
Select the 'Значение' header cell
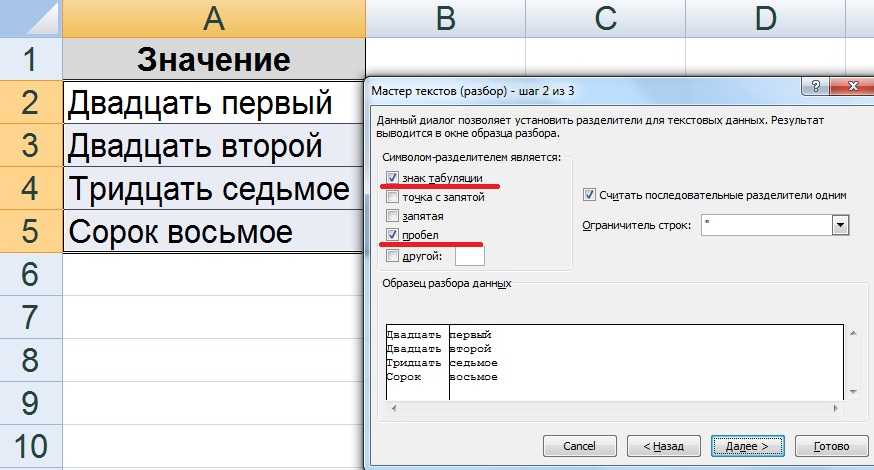[x=214, y=59]
